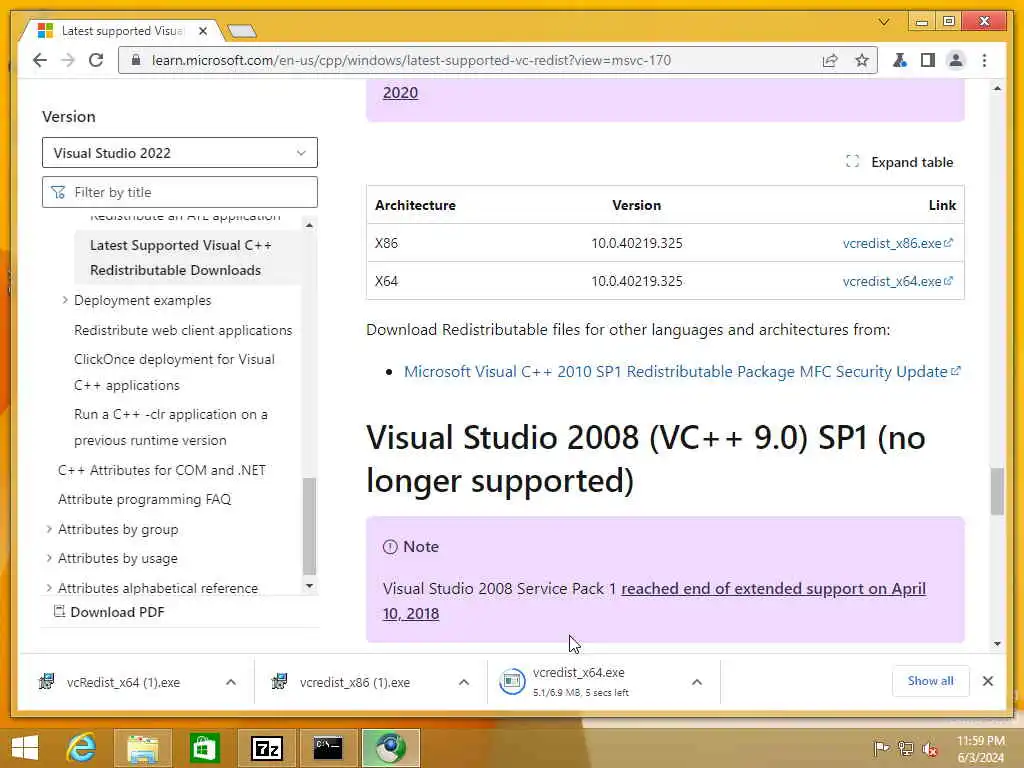
Task: Bookmark this page with the star icon
Action: point(862,61)
